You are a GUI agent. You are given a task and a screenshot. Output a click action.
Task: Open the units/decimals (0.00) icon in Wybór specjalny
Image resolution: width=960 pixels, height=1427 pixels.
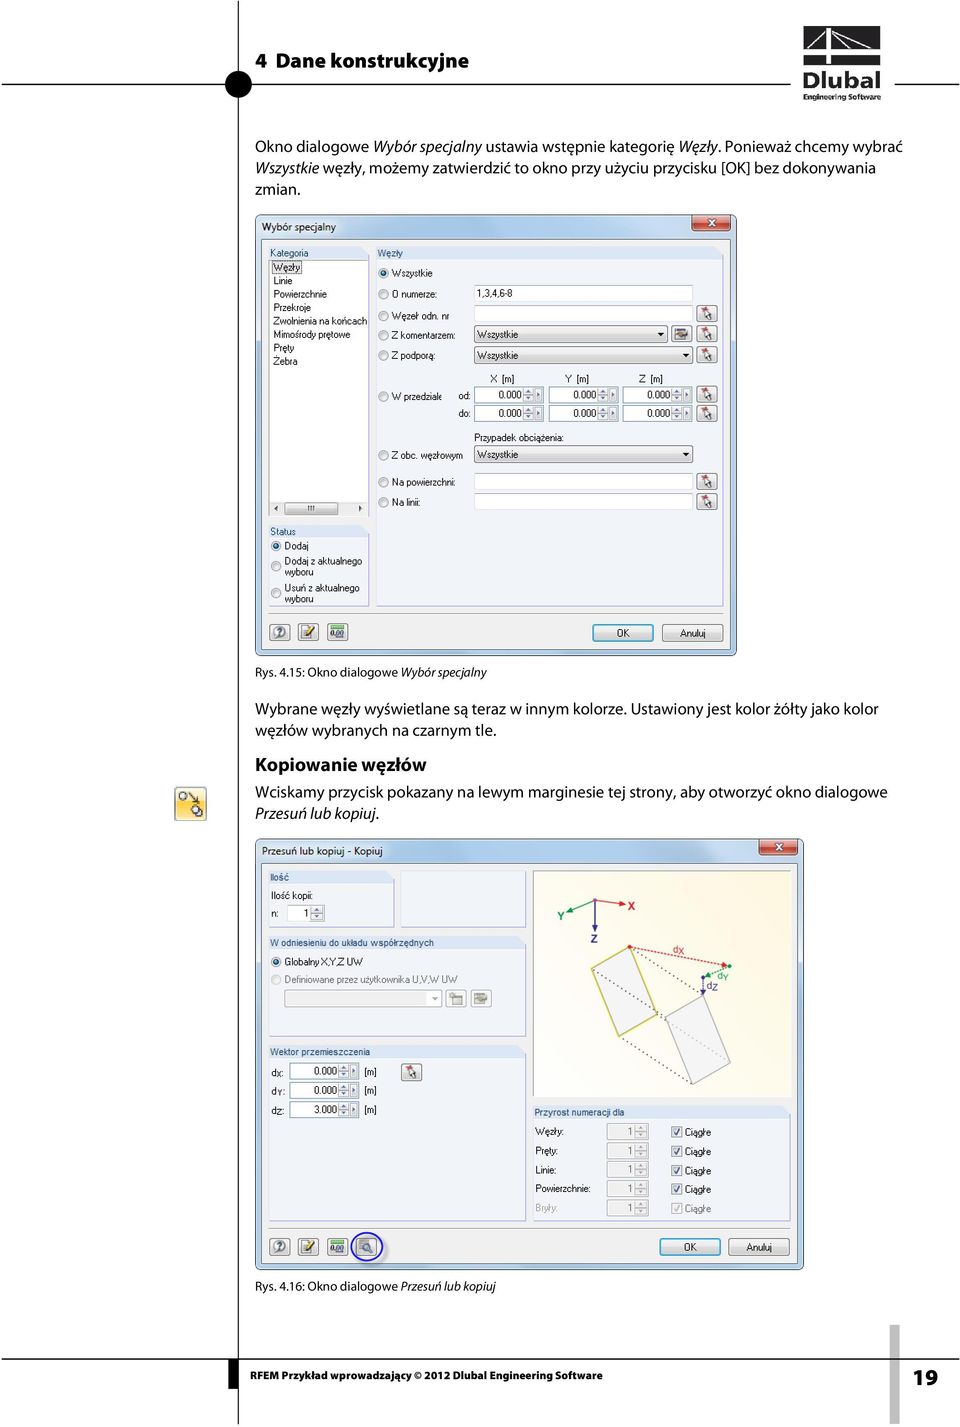click(337, 632)
